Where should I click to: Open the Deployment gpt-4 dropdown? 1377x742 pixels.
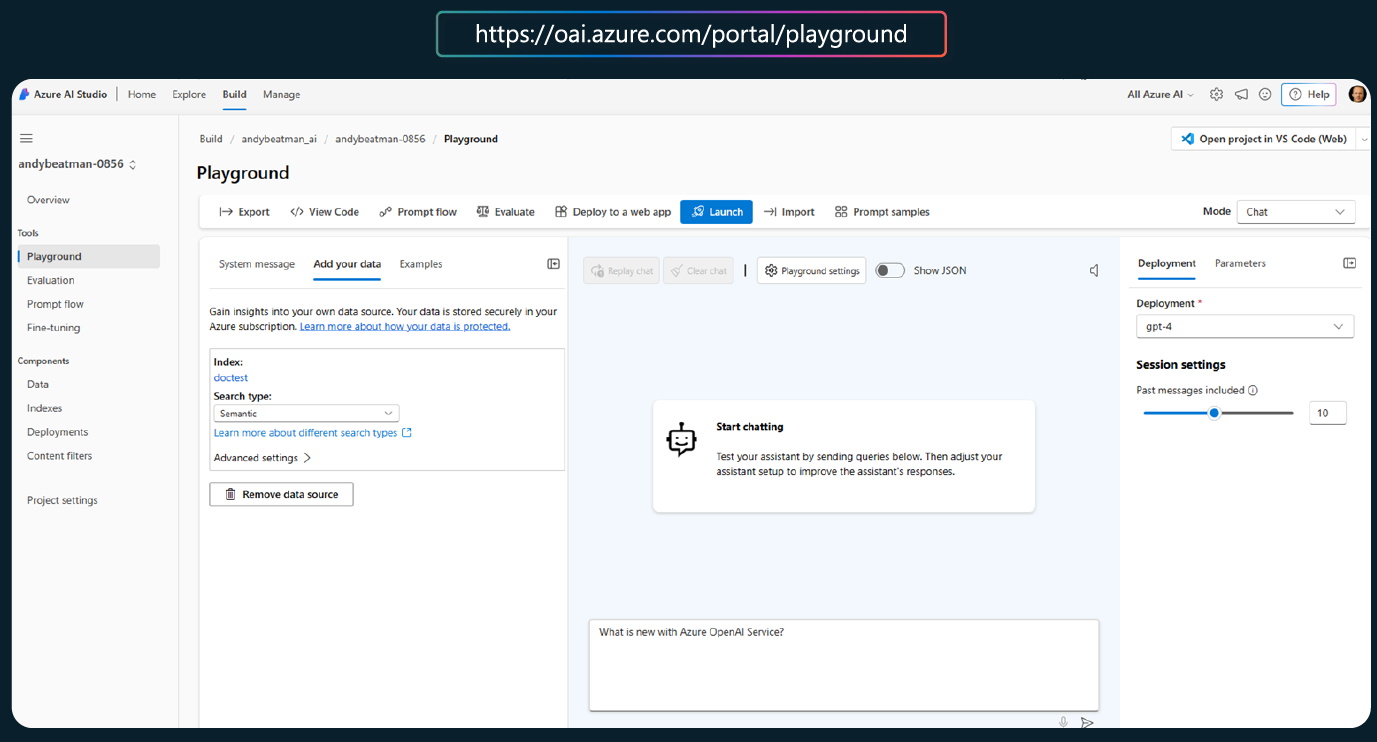(x=1244, y=326)
